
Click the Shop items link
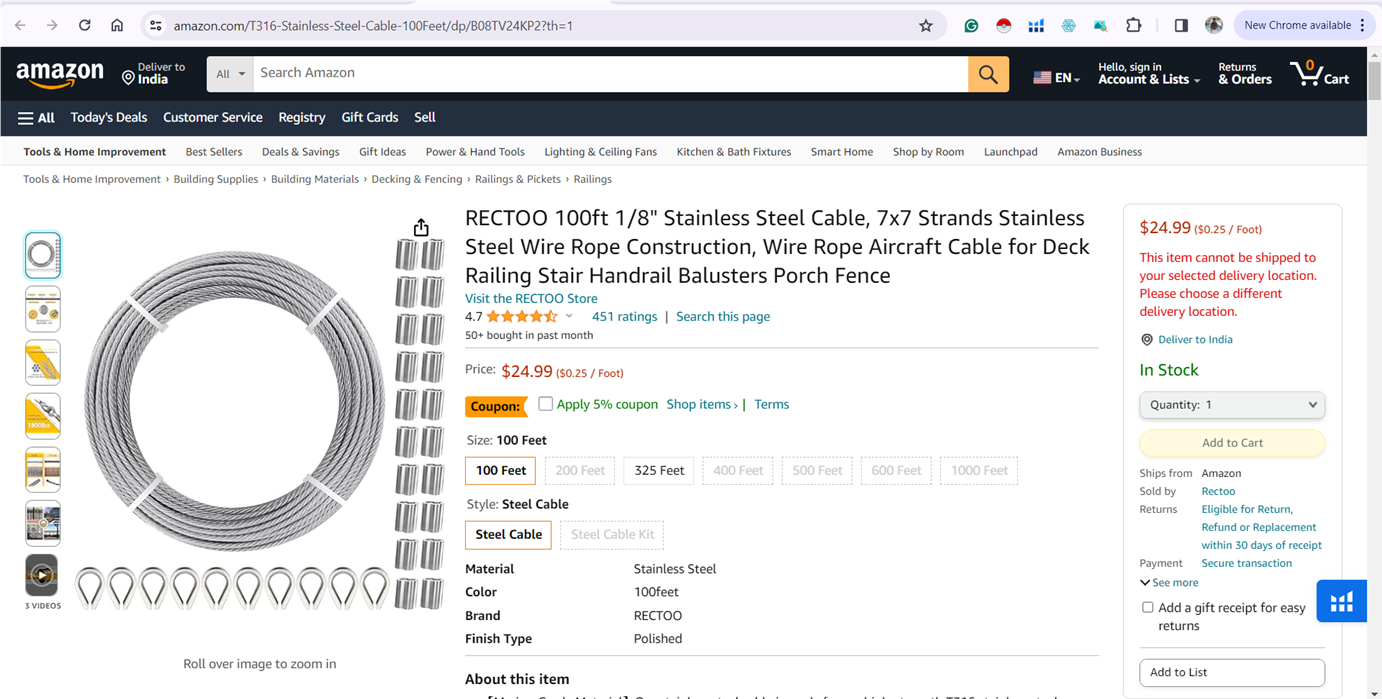[702, 405]
